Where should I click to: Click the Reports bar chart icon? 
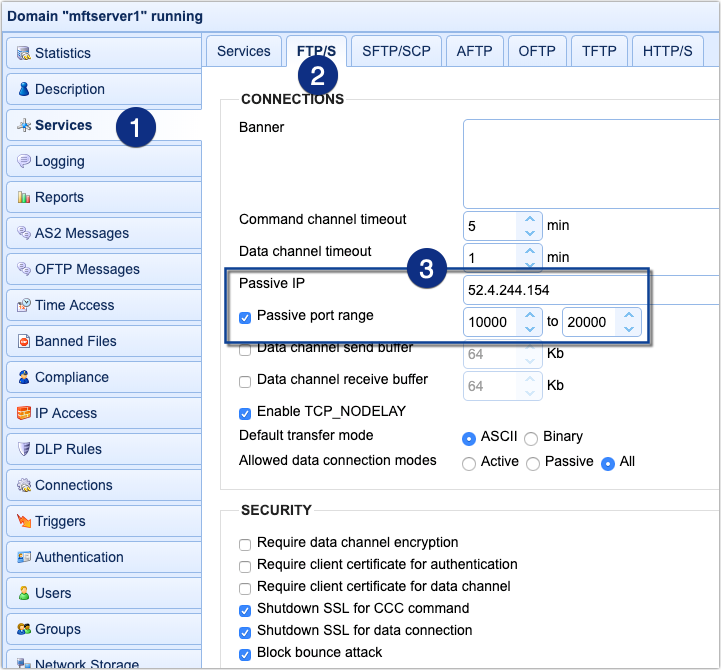point(24,197)
